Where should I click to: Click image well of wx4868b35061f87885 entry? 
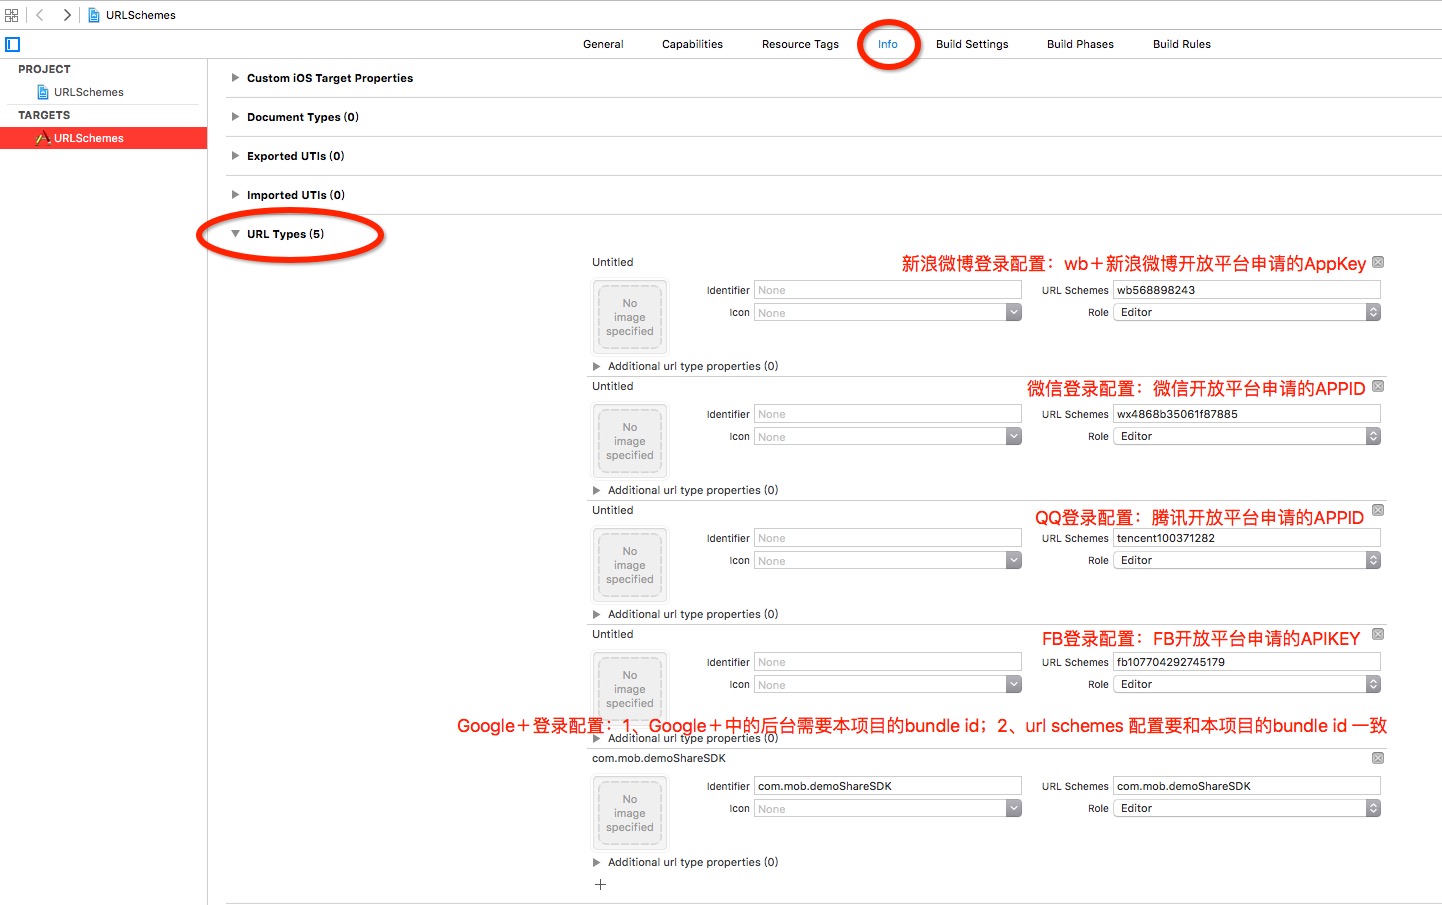(x=630, y=441)
